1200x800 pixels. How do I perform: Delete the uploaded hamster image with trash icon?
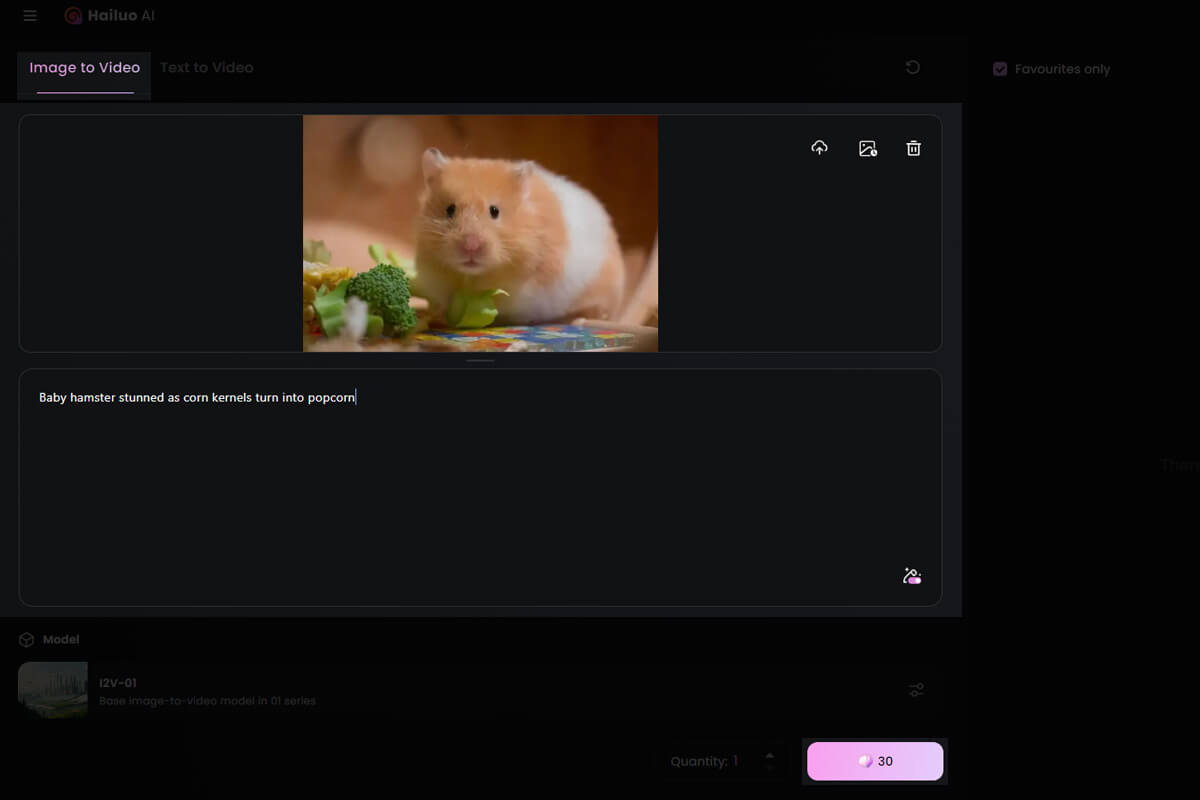913,148
